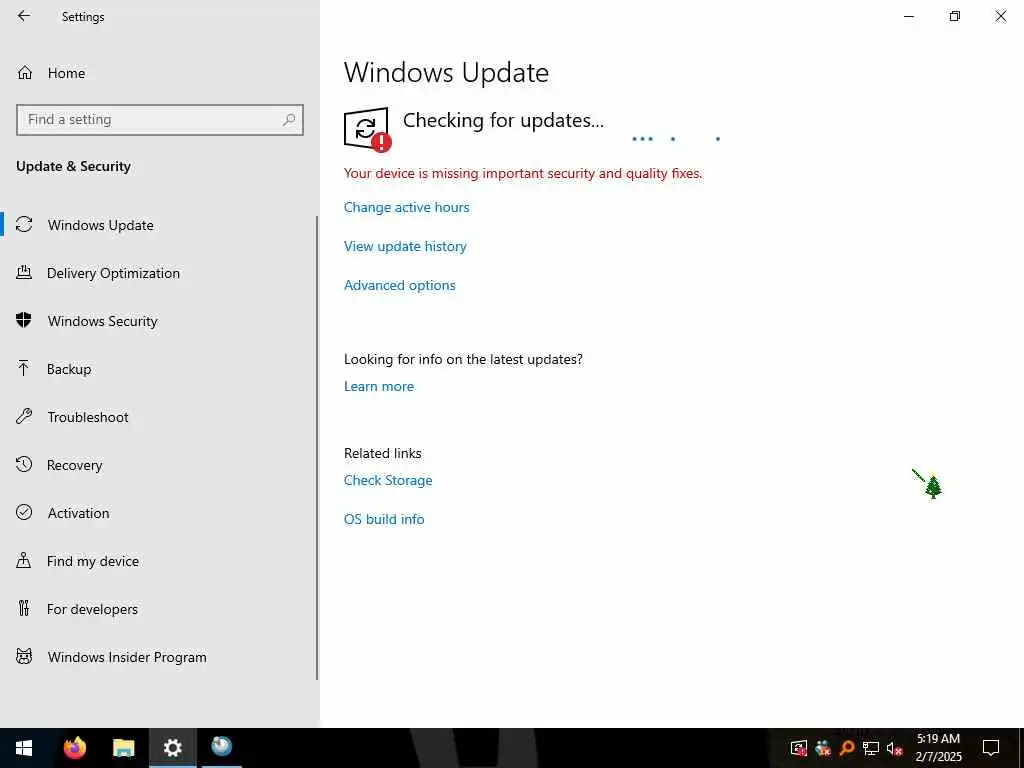Click the Backup up-arrow icon

[x=24, y=368]
